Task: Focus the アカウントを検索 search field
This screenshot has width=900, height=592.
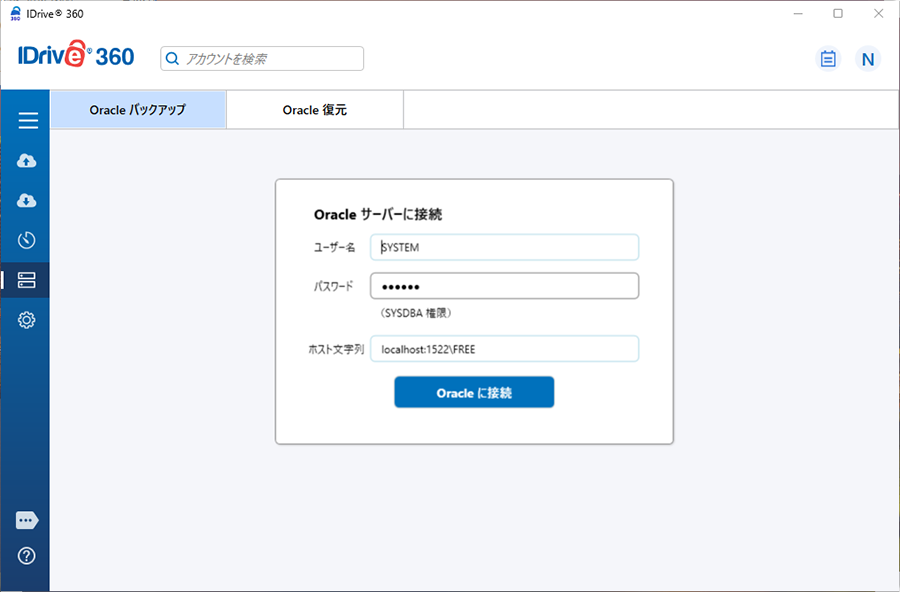Action: point(270,59)
